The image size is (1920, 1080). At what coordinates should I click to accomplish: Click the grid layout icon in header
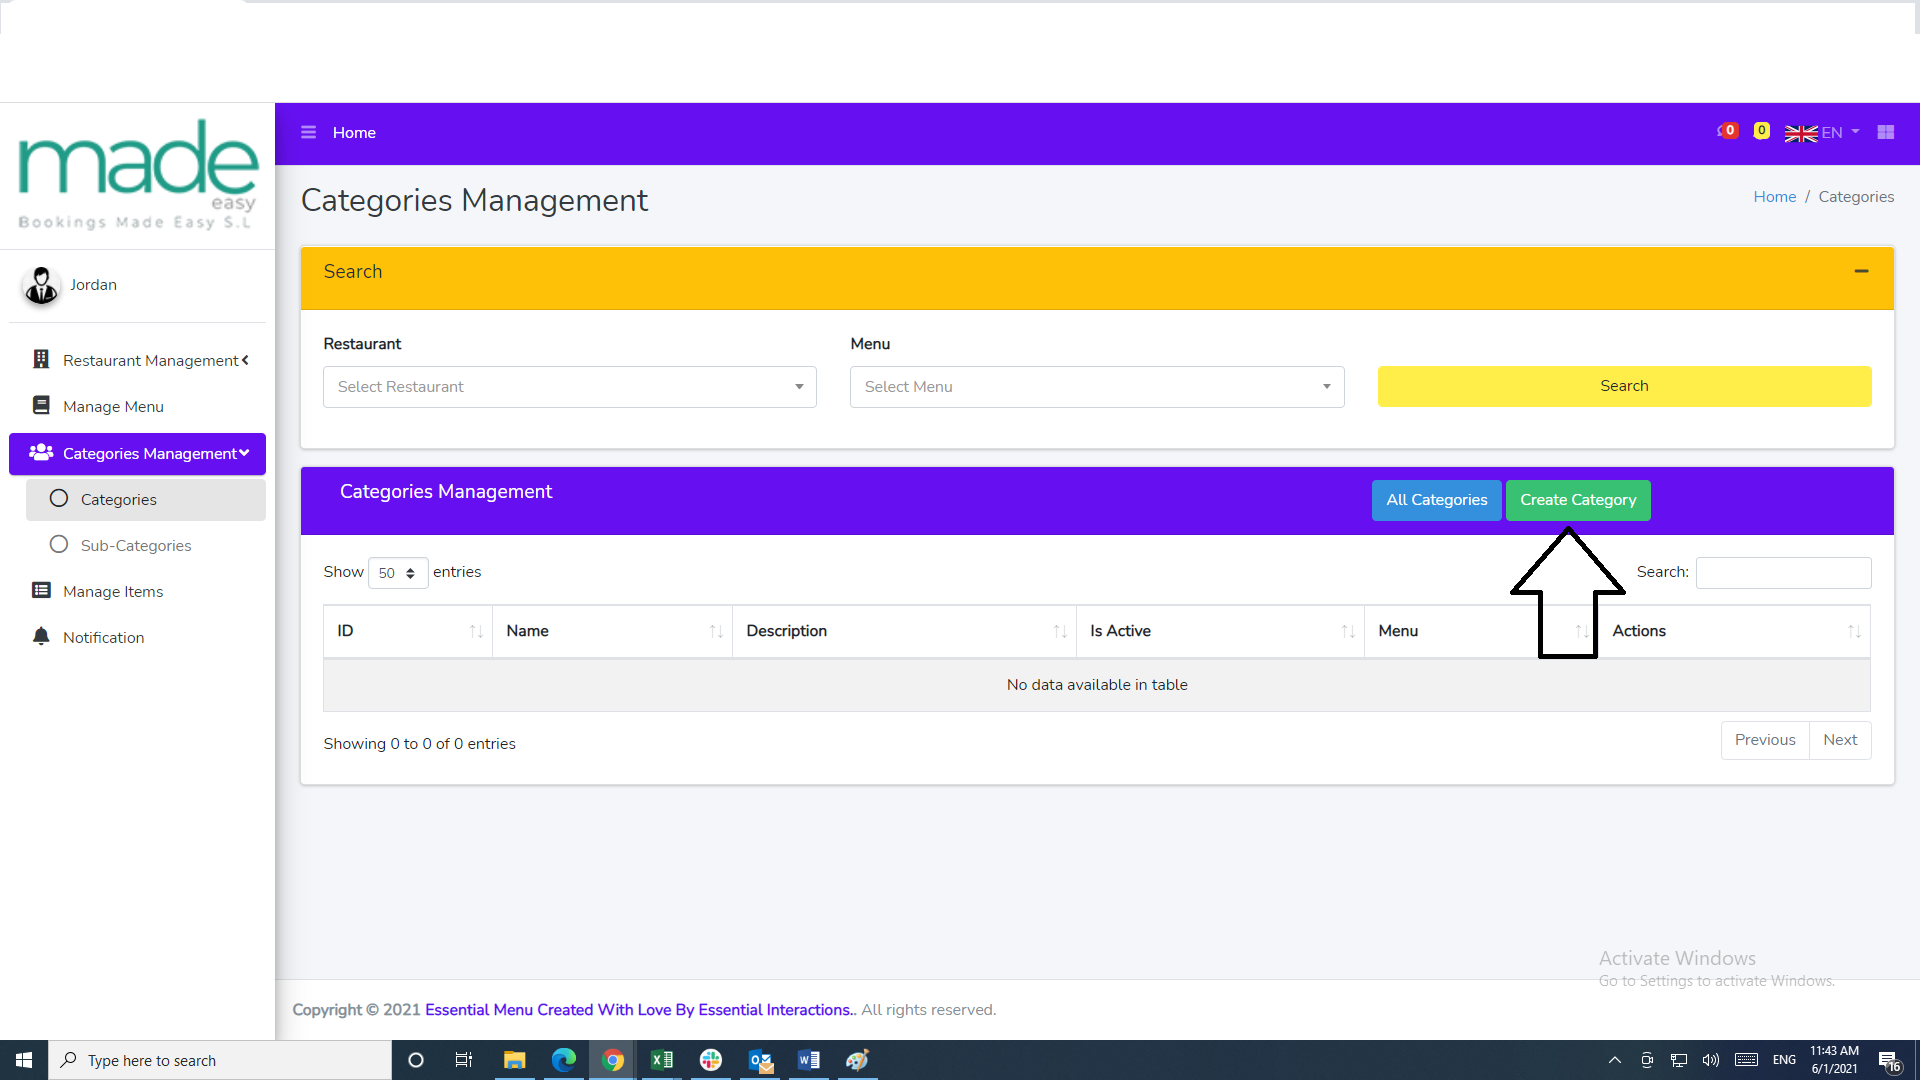pyautogui.click(x=1886, y=132)
